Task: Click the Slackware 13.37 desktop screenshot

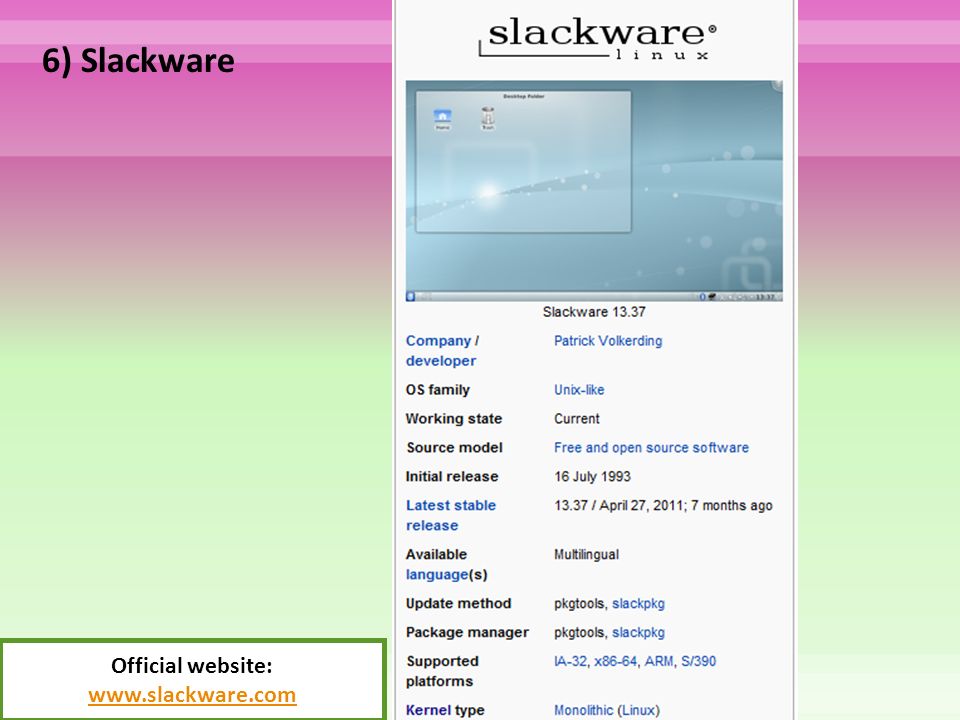Action: [594, 191]
